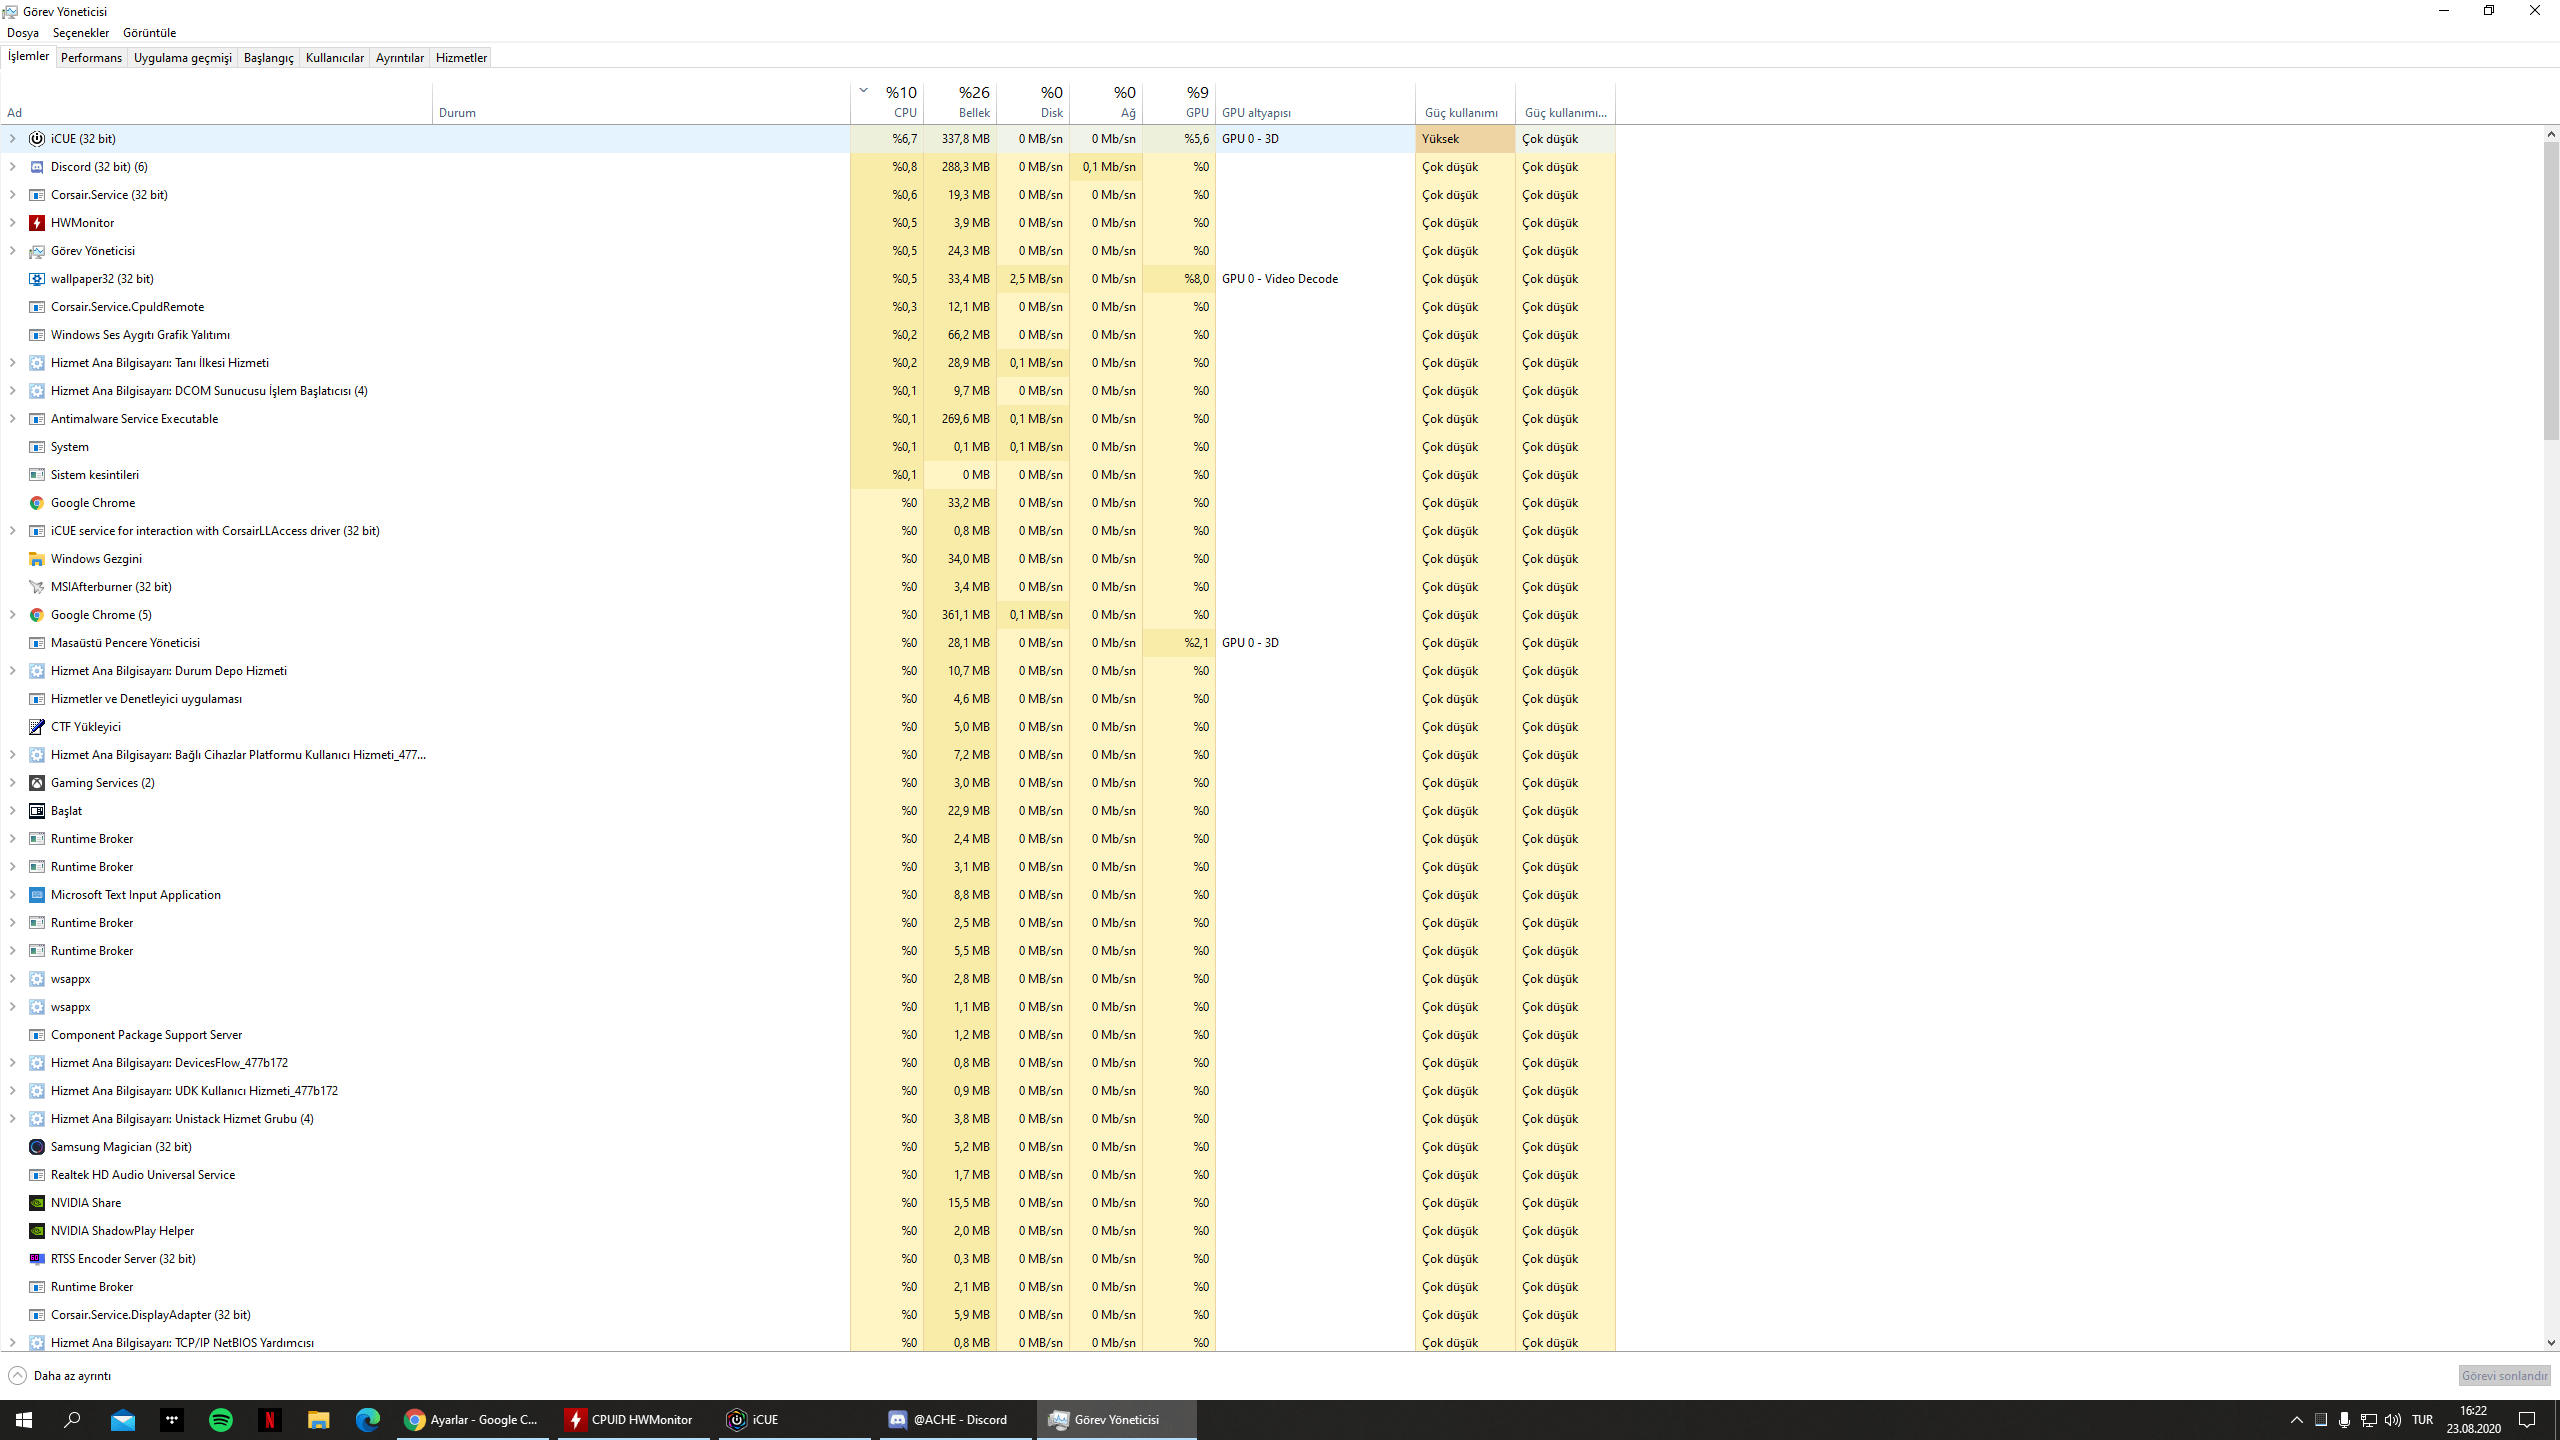The width and height of the screenshot is (2560, 1440).
Task: Click the HWMonitor process icon
Action: click(x=37, y=223)
